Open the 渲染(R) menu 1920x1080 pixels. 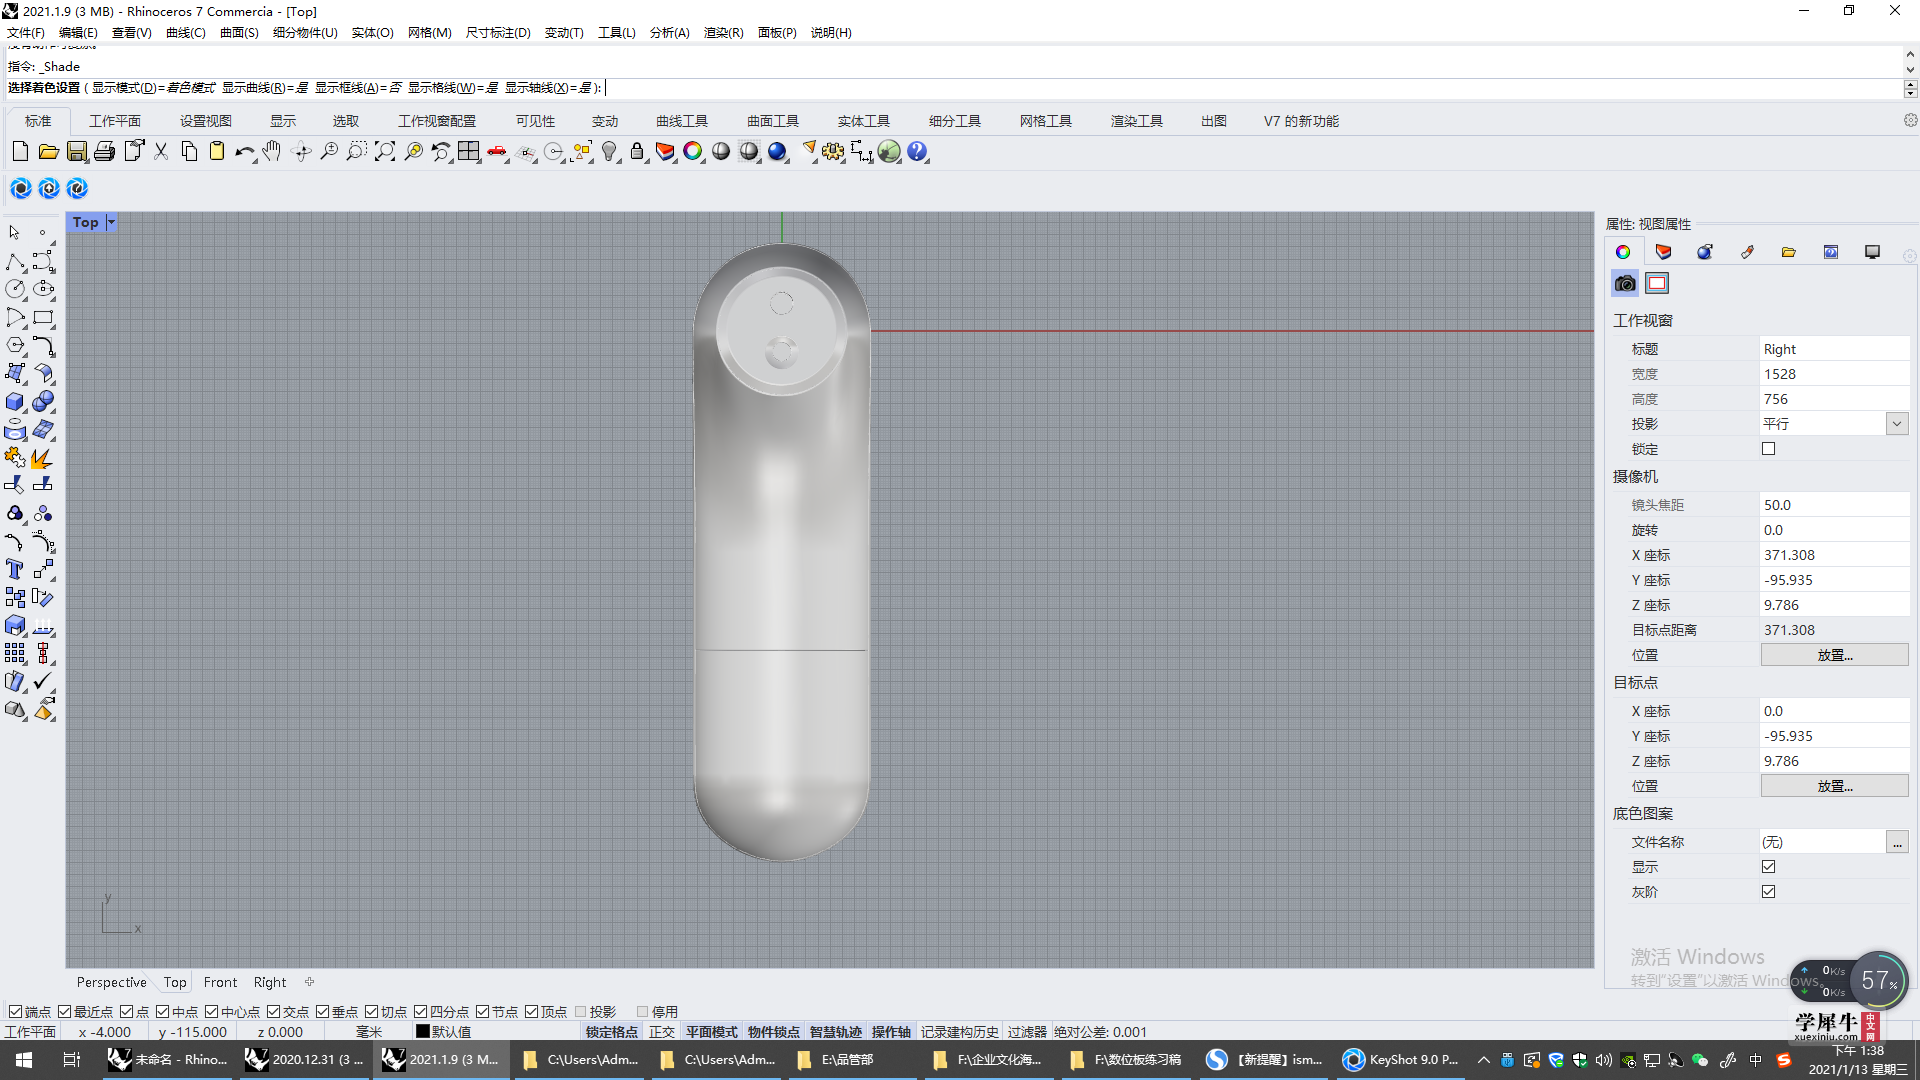point(723,33)
